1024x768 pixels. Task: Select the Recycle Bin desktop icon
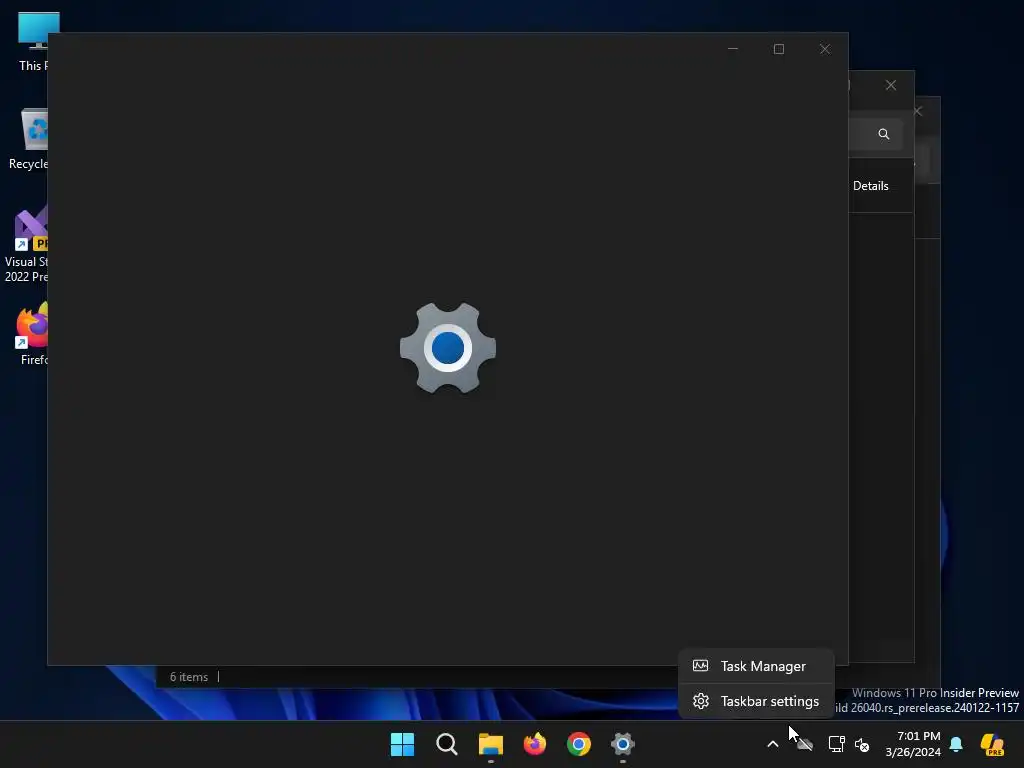29,139
